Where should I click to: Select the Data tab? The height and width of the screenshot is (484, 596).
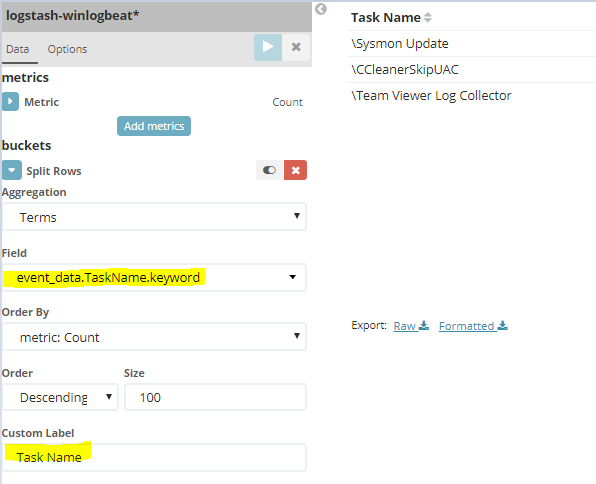pos(17,49)
